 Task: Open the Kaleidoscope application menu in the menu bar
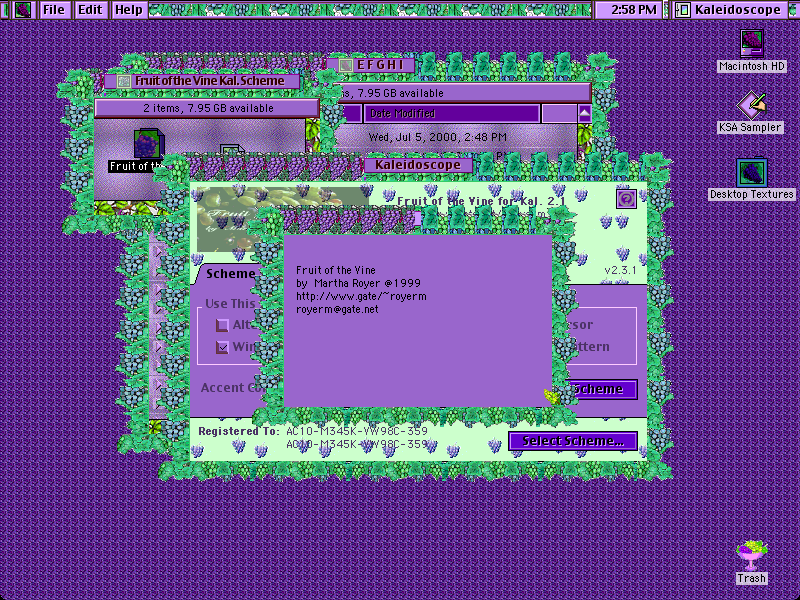click(730, 10)
